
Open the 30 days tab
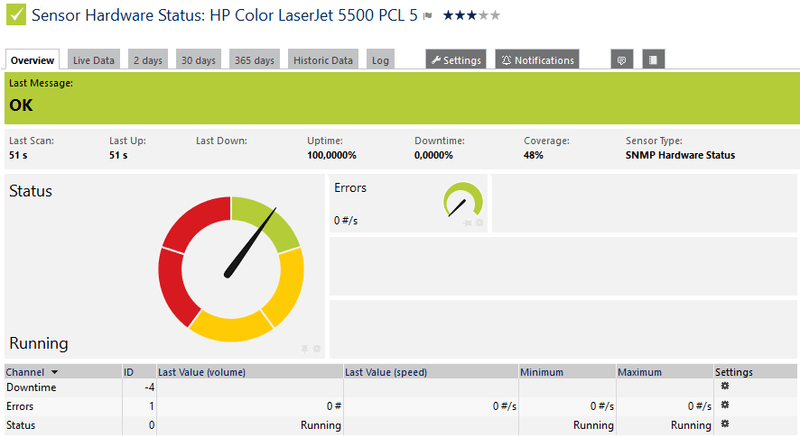(x=198, y=60)
